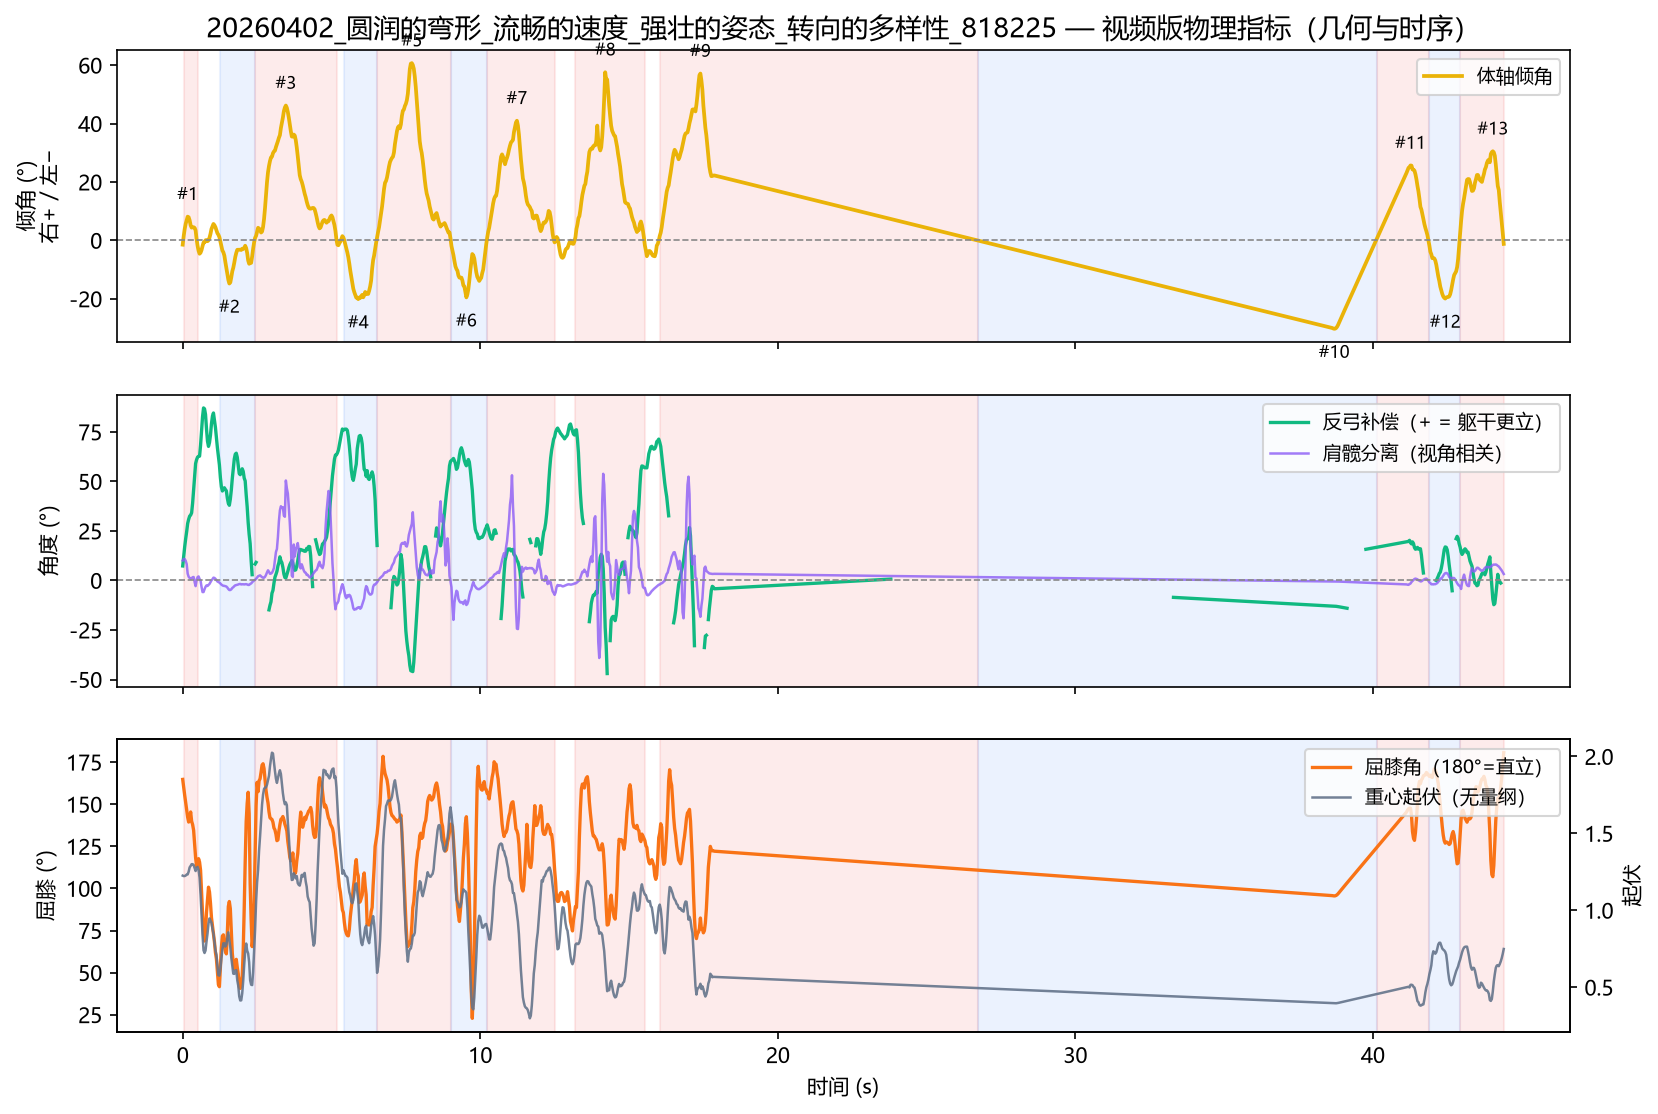Click the 100 tick on the 屈膝 axis
Image resolution: width=1658 pixels, height=1114 pixels.
84,889
